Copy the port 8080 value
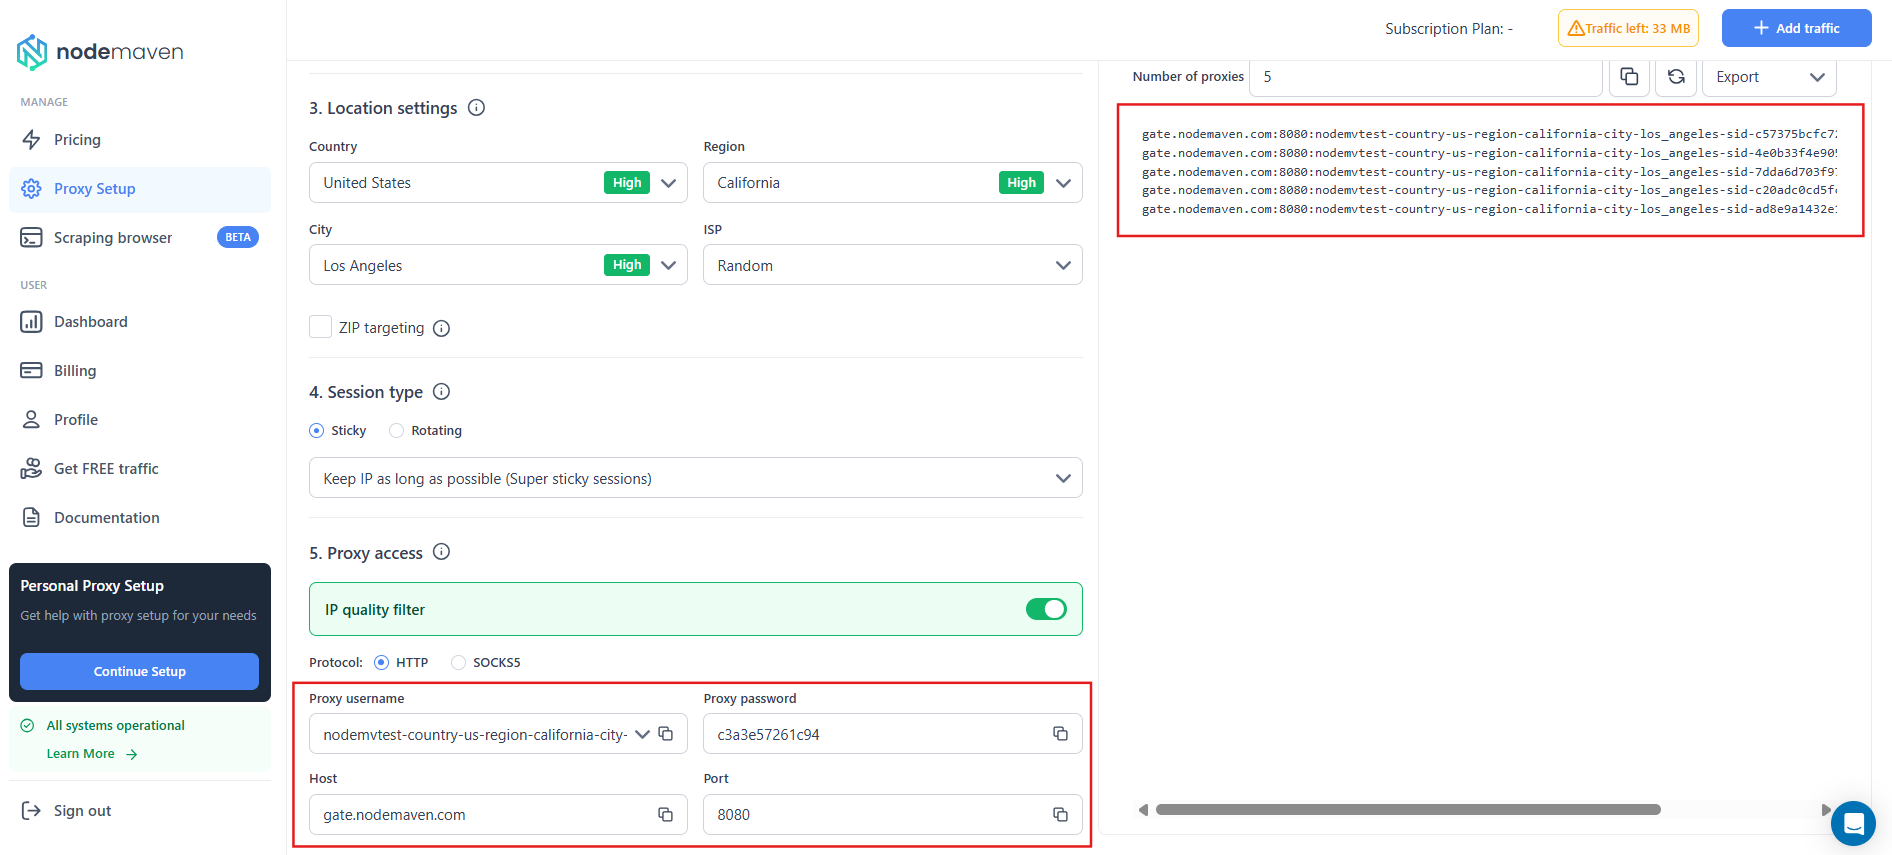The width and height of the screenshot is (1892, 855). [1060, 815]
